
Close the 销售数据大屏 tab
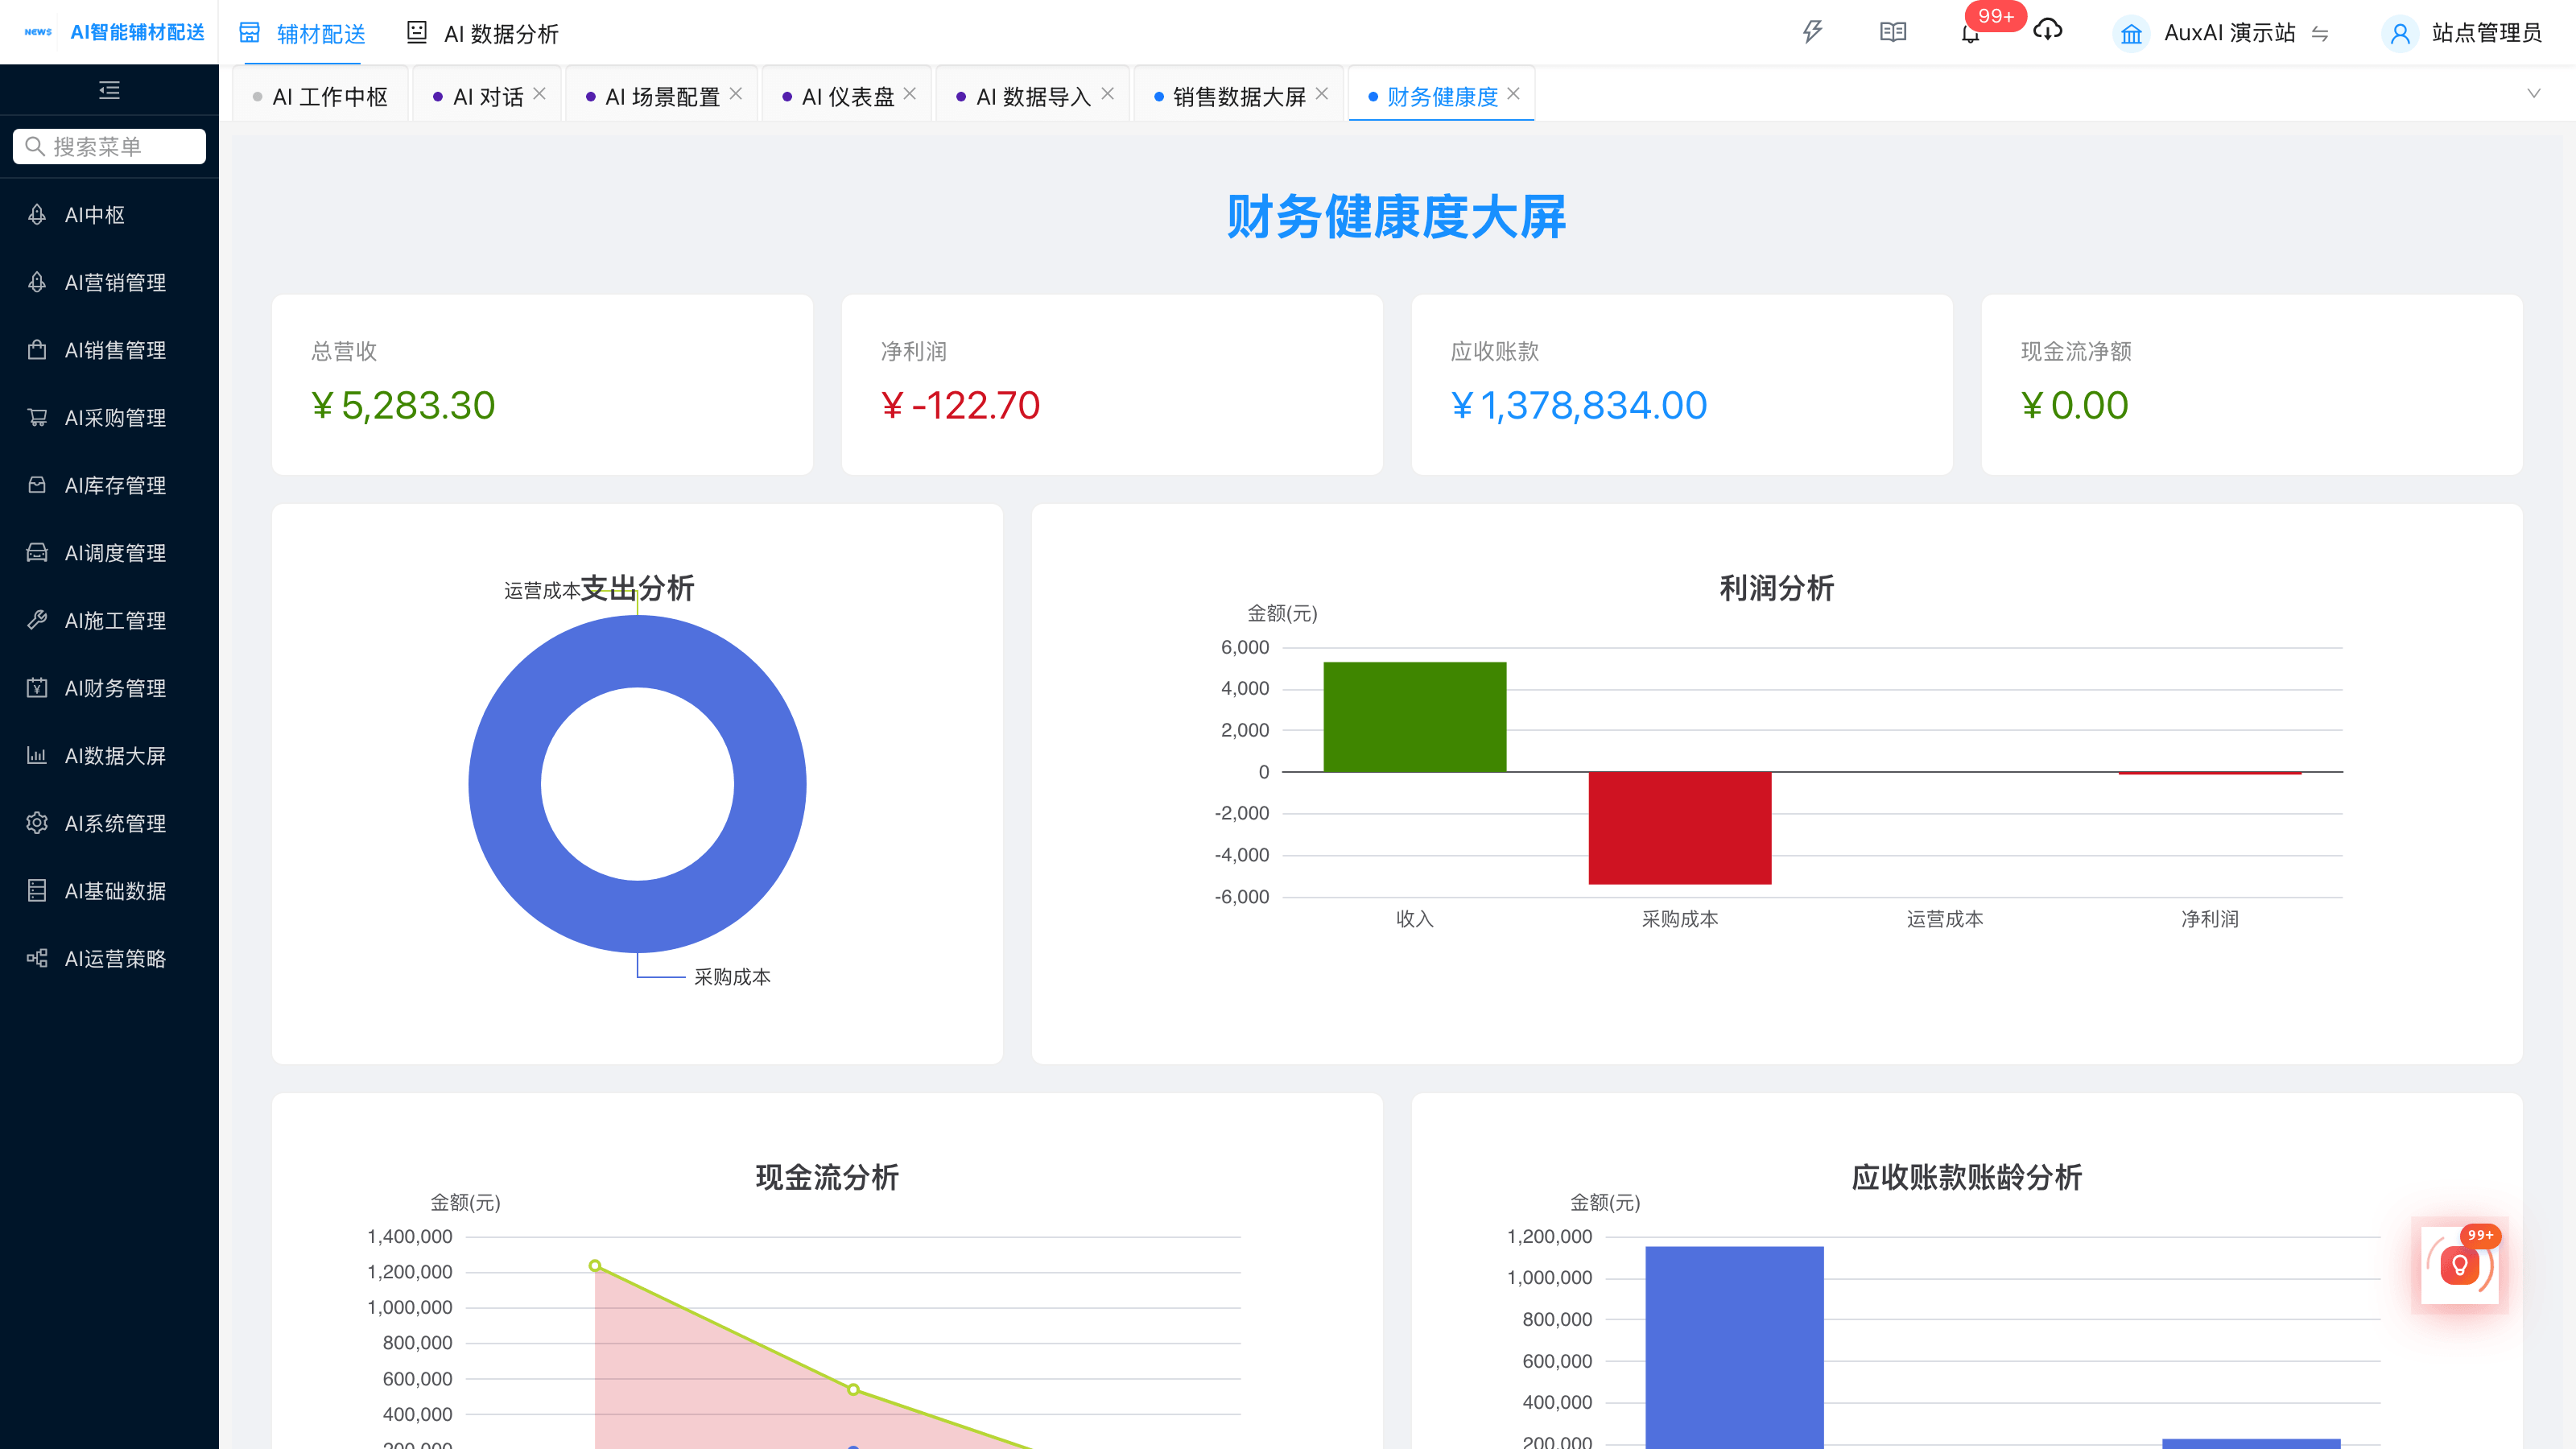1322,94
